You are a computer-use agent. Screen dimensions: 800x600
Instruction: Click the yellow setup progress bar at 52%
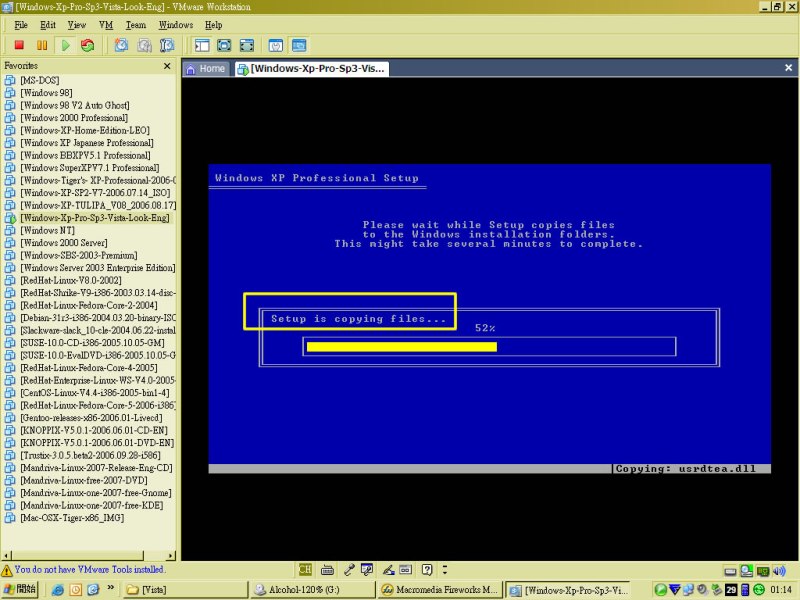(402, 347)
